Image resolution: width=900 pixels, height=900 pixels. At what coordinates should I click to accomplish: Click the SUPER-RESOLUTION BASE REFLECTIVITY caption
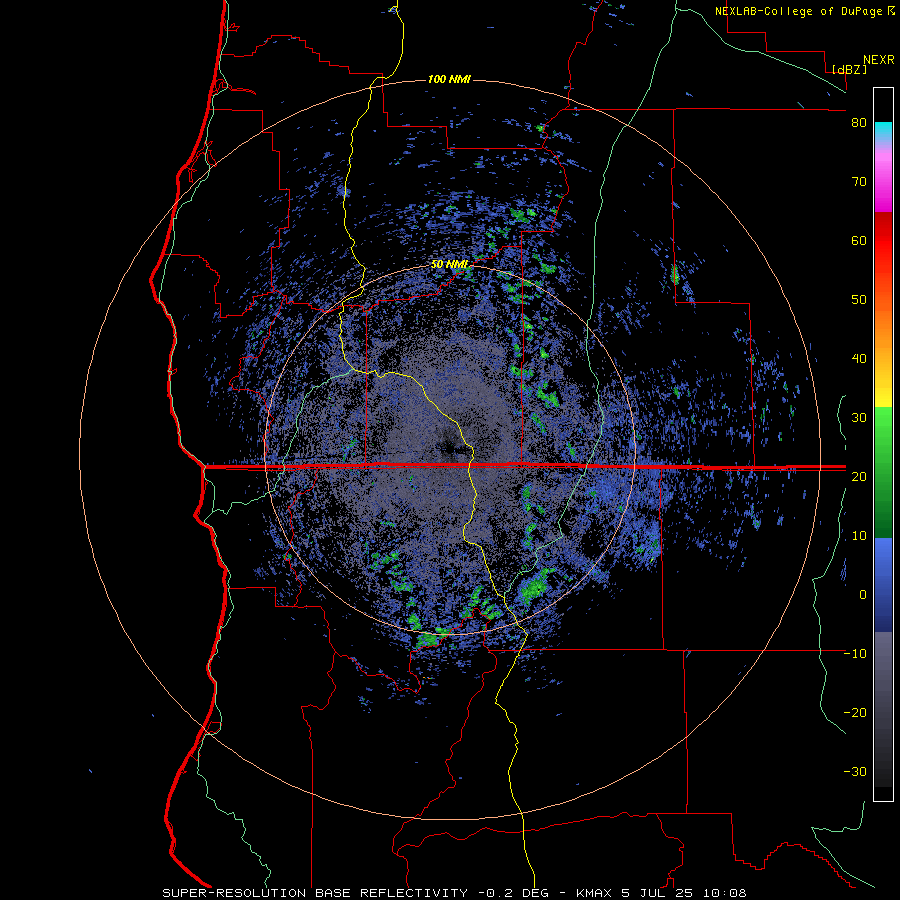click(x=315, y=893)
